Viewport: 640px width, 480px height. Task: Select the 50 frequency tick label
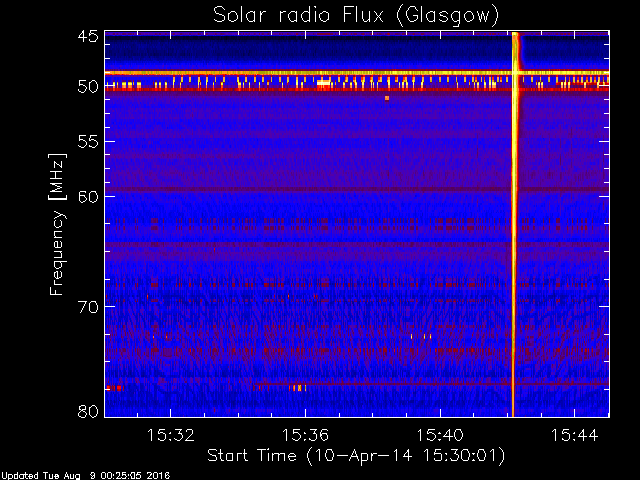tap(88, 87)
